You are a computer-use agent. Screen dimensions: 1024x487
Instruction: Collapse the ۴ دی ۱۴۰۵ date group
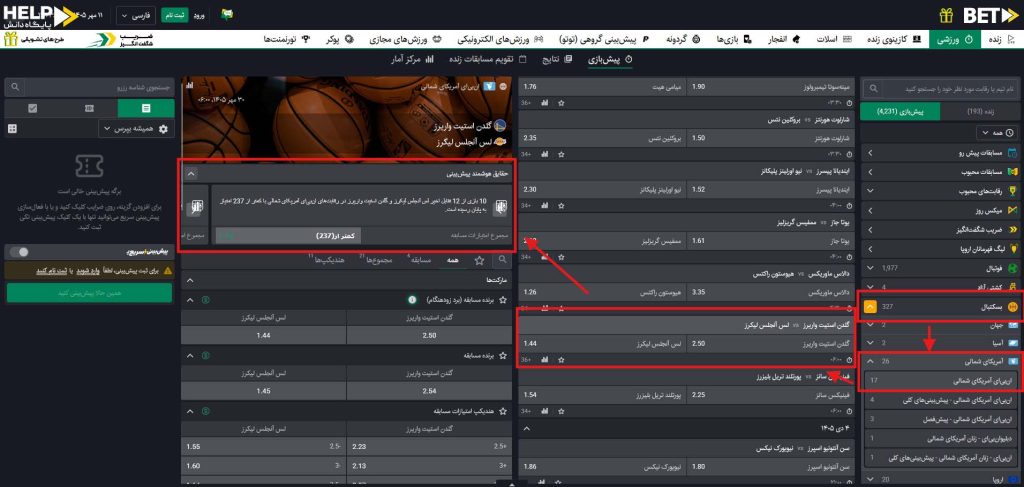528,428
